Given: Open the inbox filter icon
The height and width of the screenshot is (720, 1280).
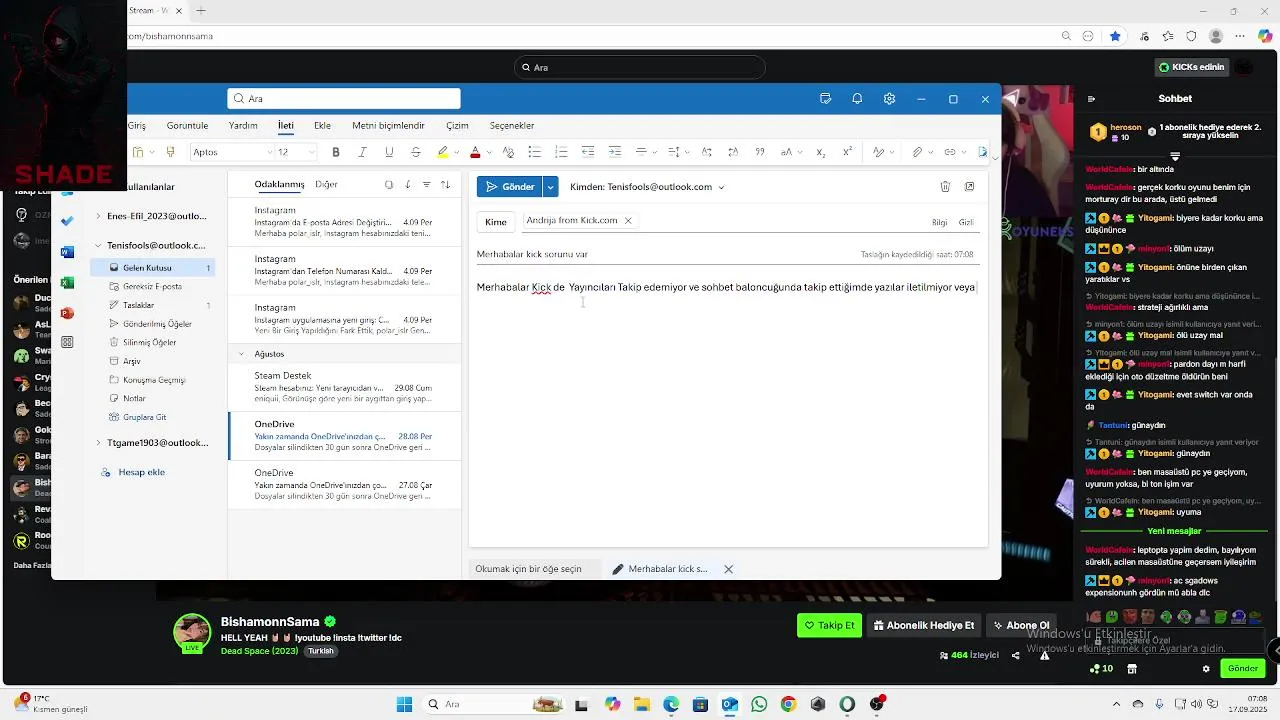Looking at the screenshot, I should click(x=427, y=184).
